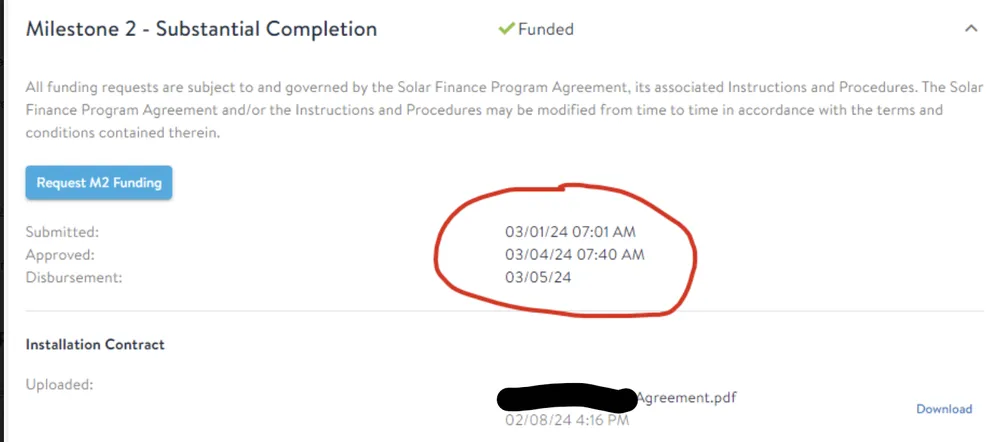Select the Milestone 2 - Substantial Completion heading
1000x442 pixels.
tap(201, 29)
